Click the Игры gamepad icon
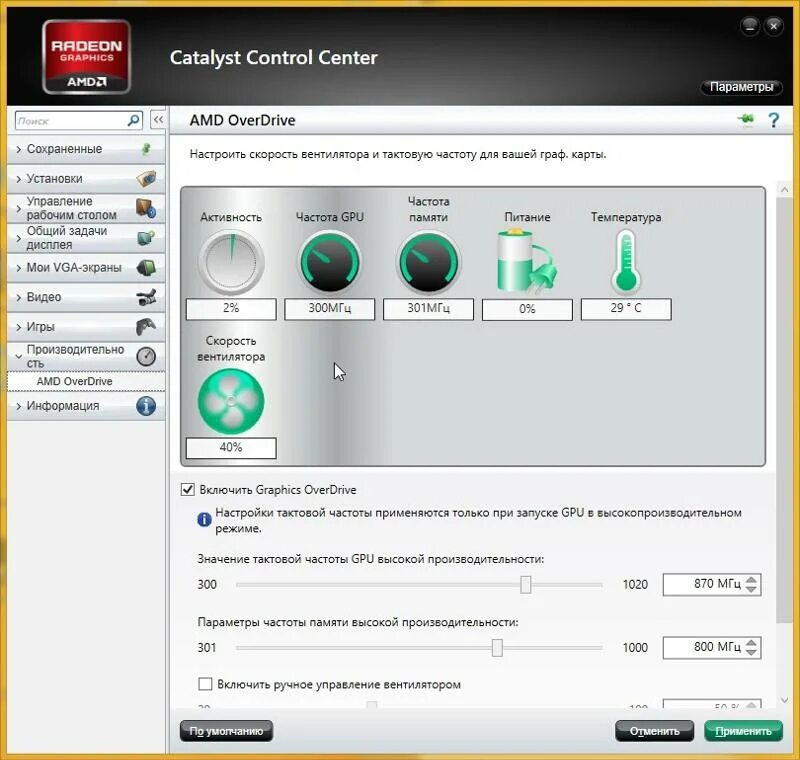This screenshot has width=800, height=760. tap(146, 326)
